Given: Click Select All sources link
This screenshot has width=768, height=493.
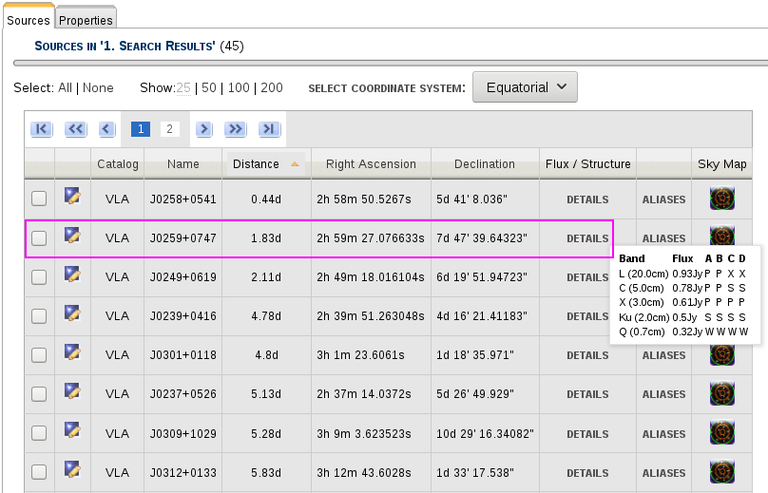Looking at the screenshot, I should pos(65,88).
